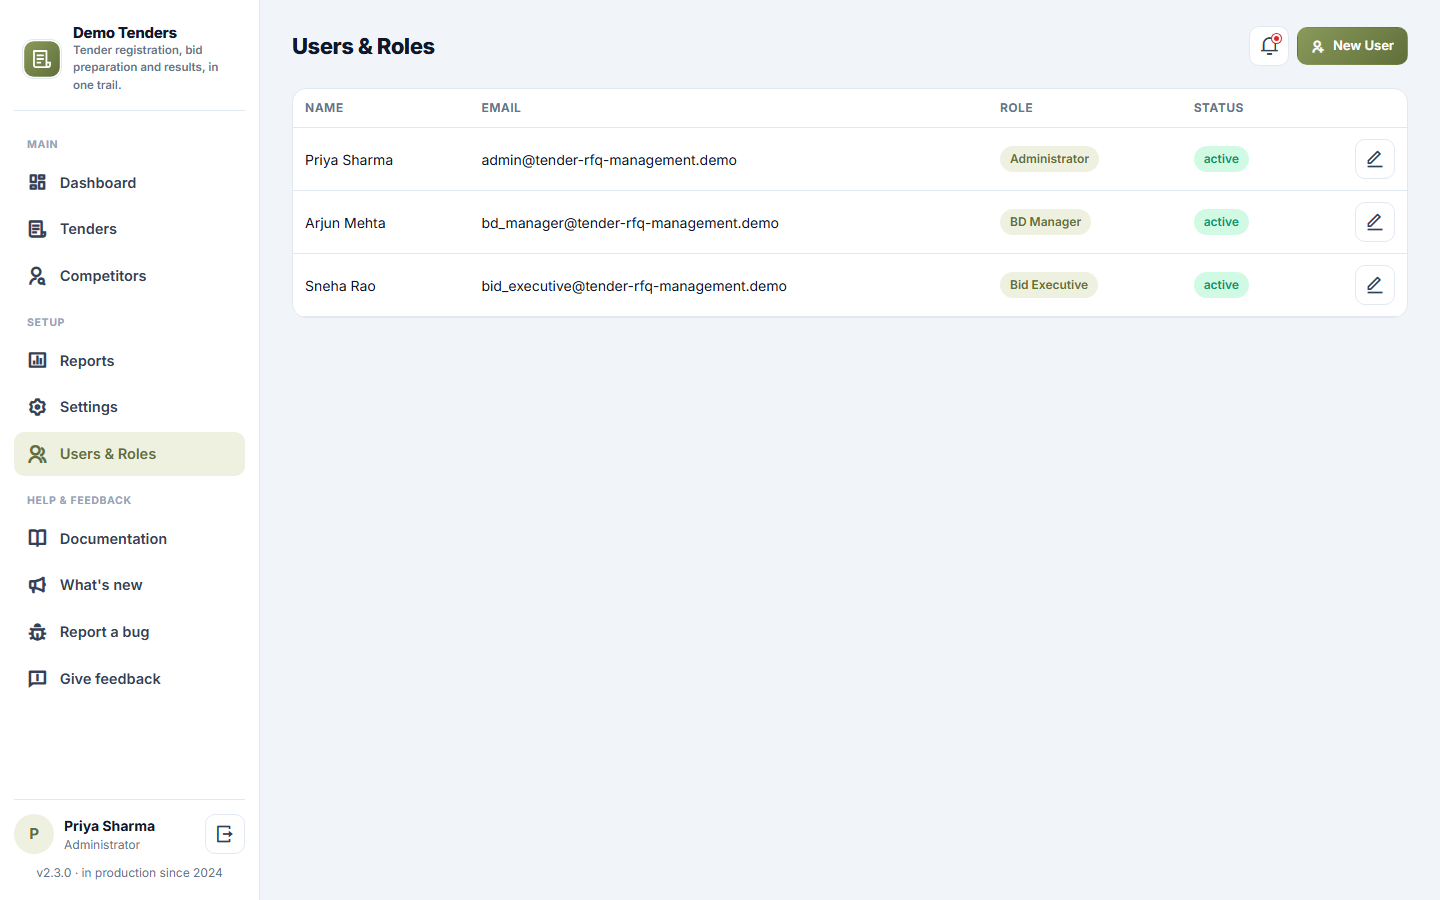Click the Competitors sidebar icon
Screen dimensions: 1440x900
(37, 276)
